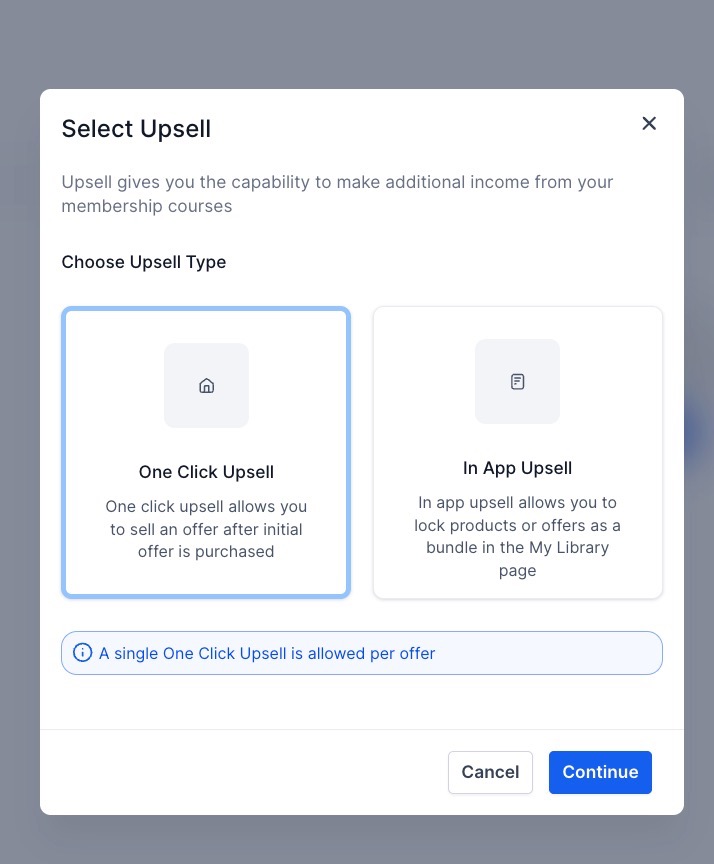Click the "One Click Upsell" card title
This screenshot has height=864, width=714.
click(x=206, y=472)
